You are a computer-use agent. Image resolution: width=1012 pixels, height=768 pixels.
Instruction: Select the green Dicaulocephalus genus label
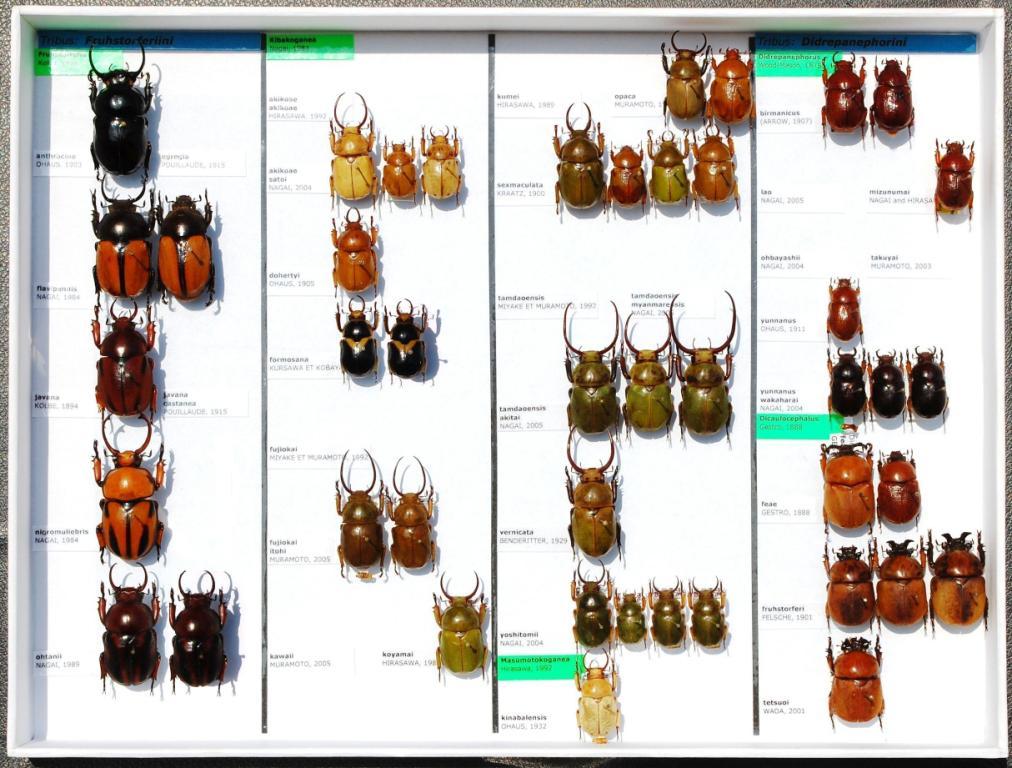[x=798, y=424]
